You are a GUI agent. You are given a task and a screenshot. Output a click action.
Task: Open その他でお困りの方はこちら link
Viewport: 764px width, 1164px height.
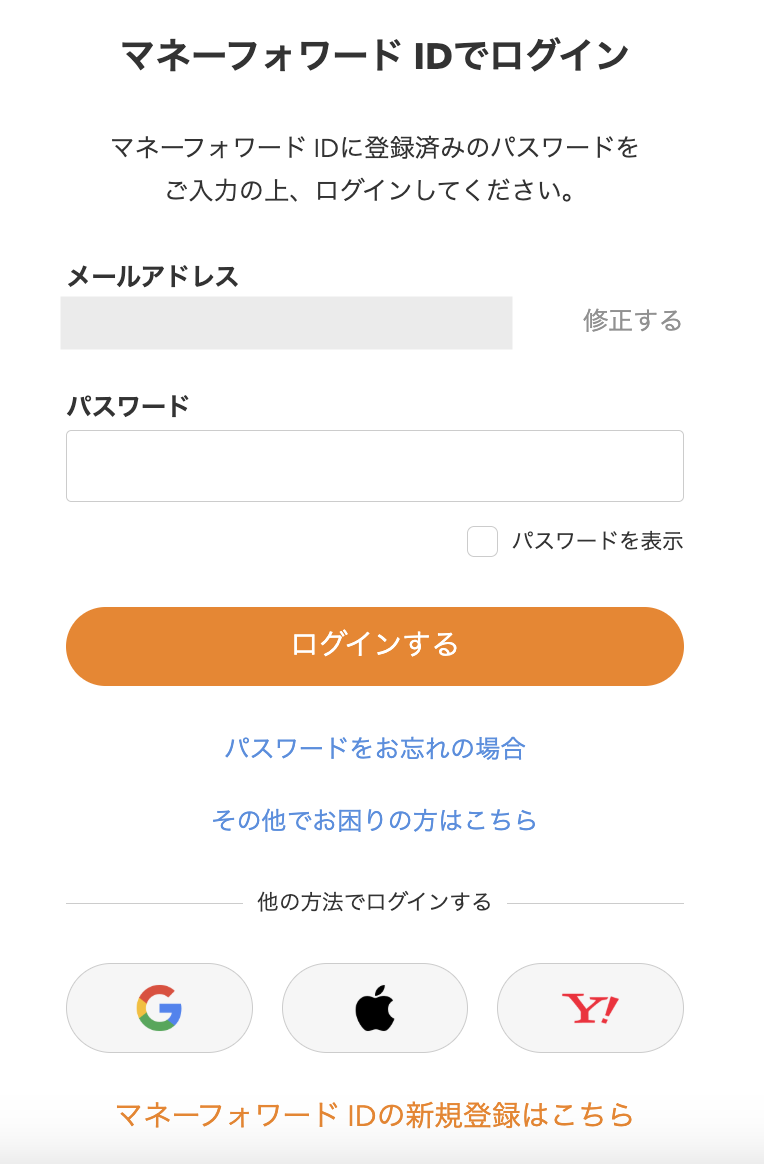[374, 820]
